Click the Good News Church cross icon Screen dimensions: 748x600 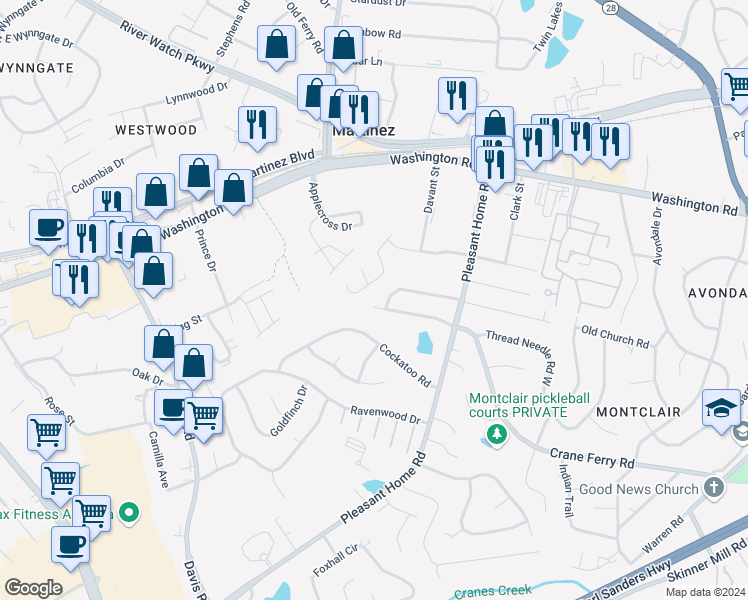pos(713,489)
